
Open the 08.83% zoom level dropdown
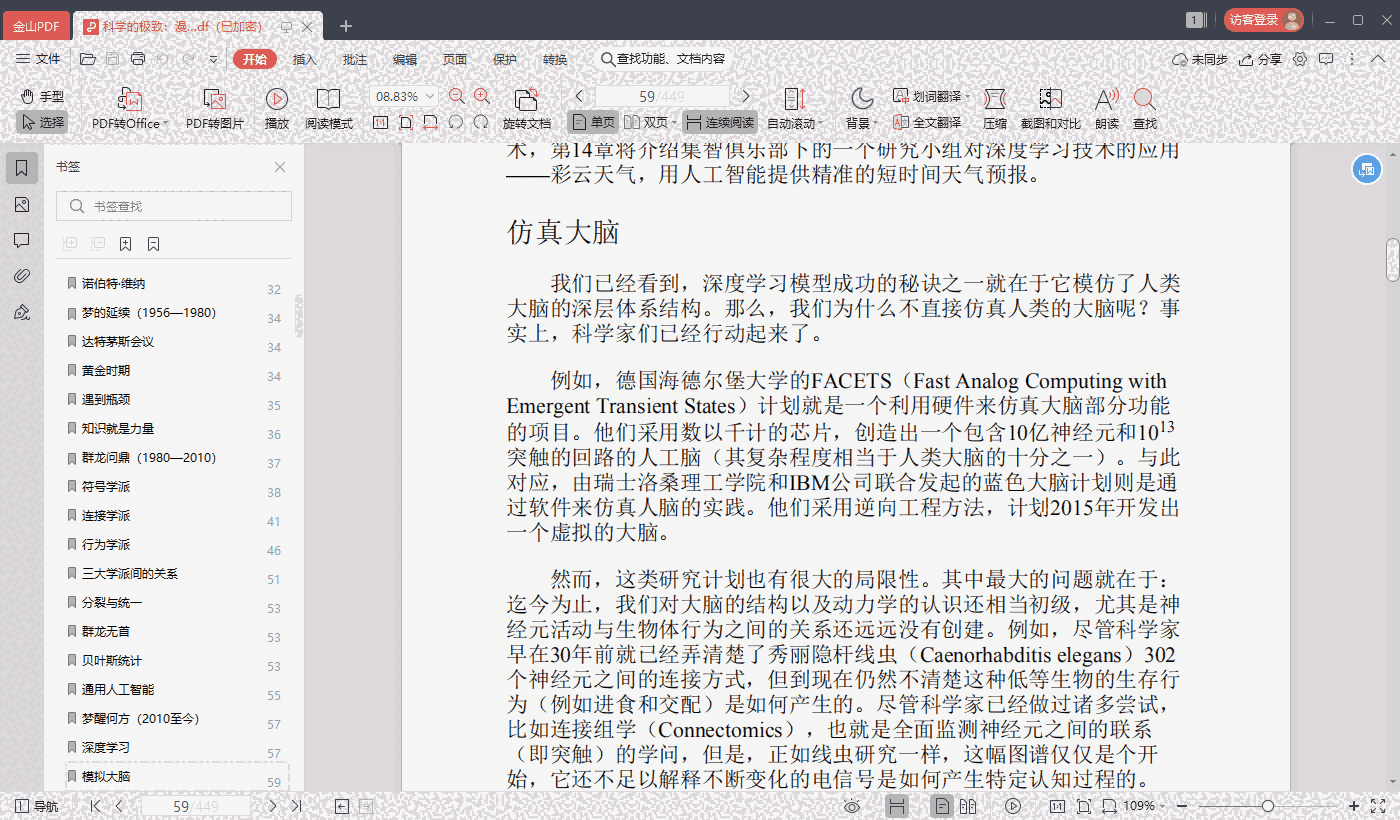405,97
